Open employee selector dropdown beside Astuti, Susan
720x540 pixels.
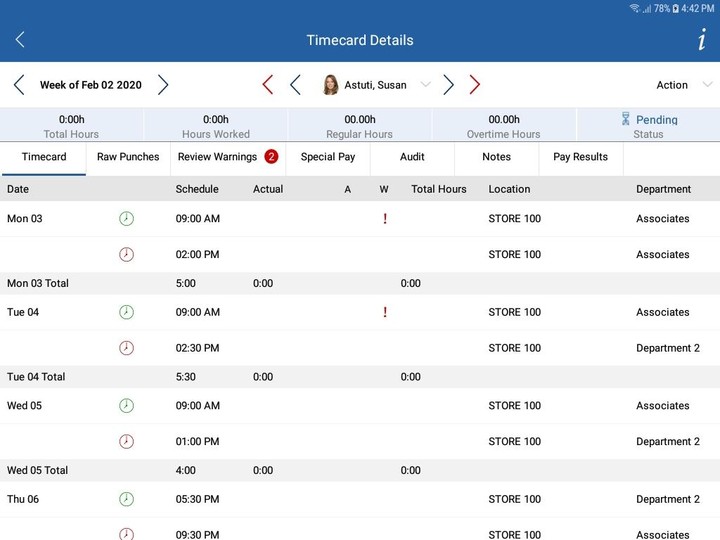click(x=425, y=85)
